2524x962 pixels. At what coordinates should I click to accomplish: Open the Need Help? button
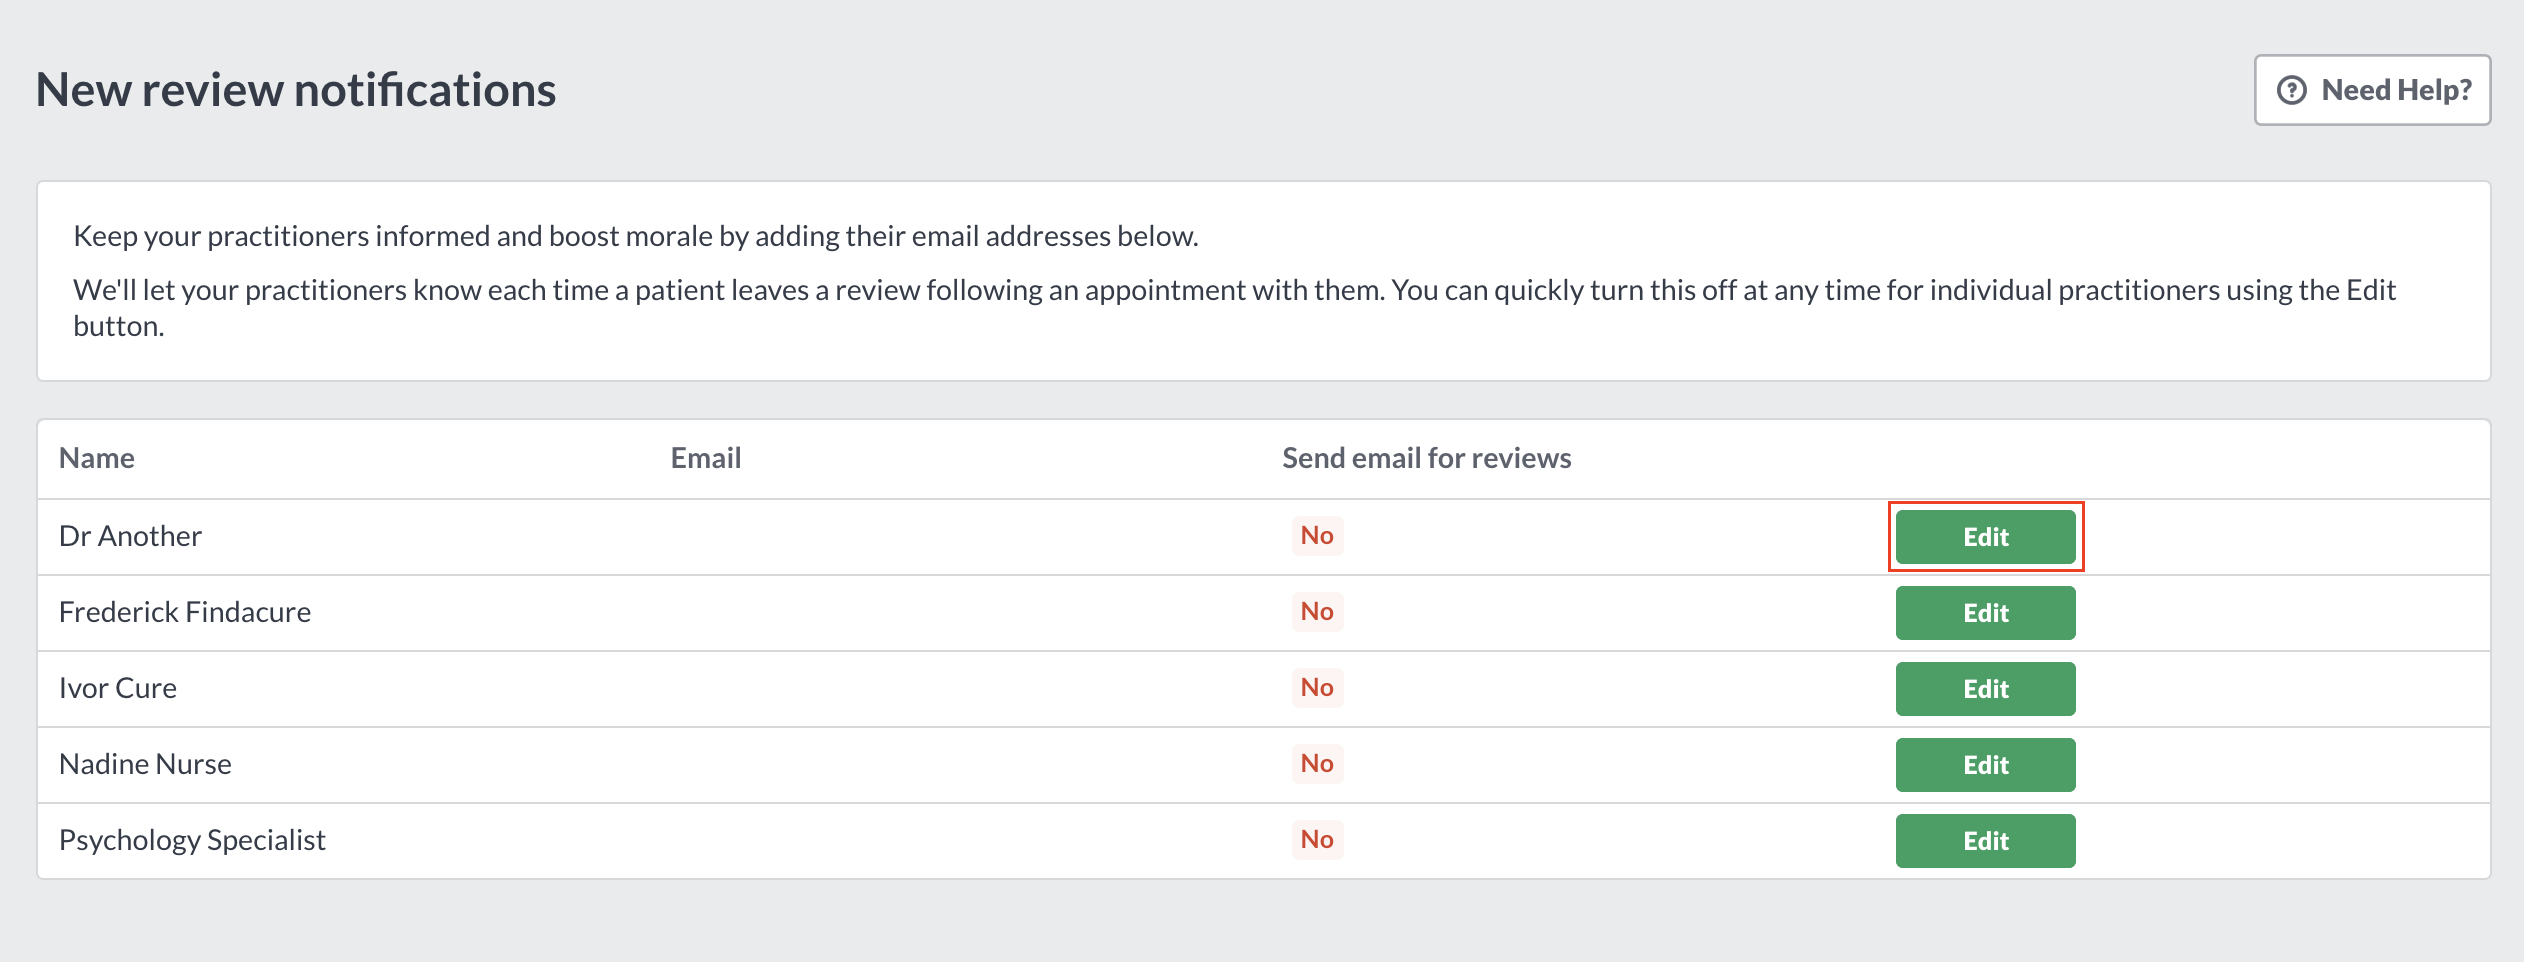[2372, 90]
